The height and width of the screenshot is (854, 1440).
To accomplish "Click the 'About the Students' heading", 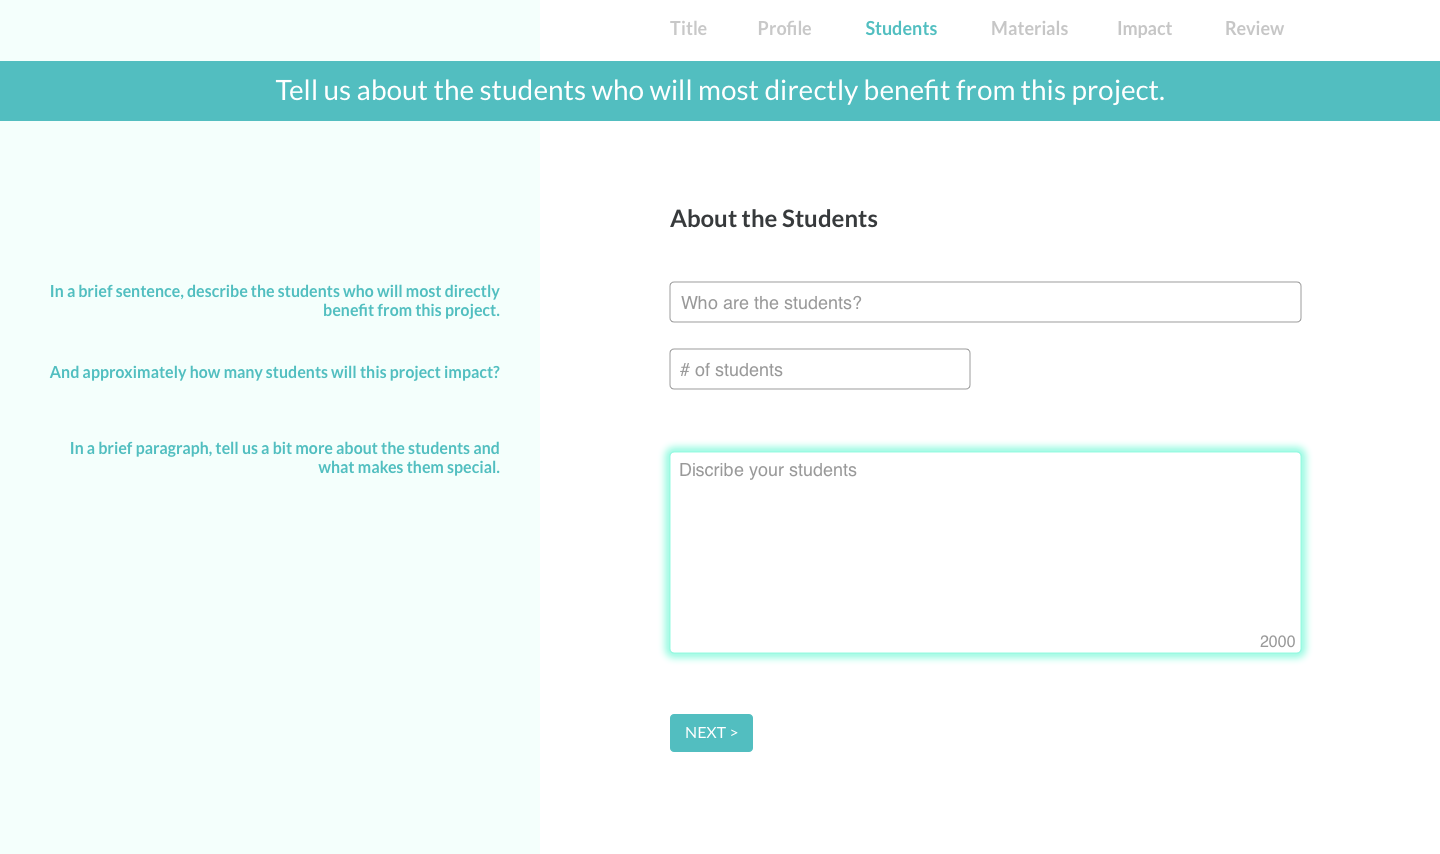I will [x=774, y=219].
